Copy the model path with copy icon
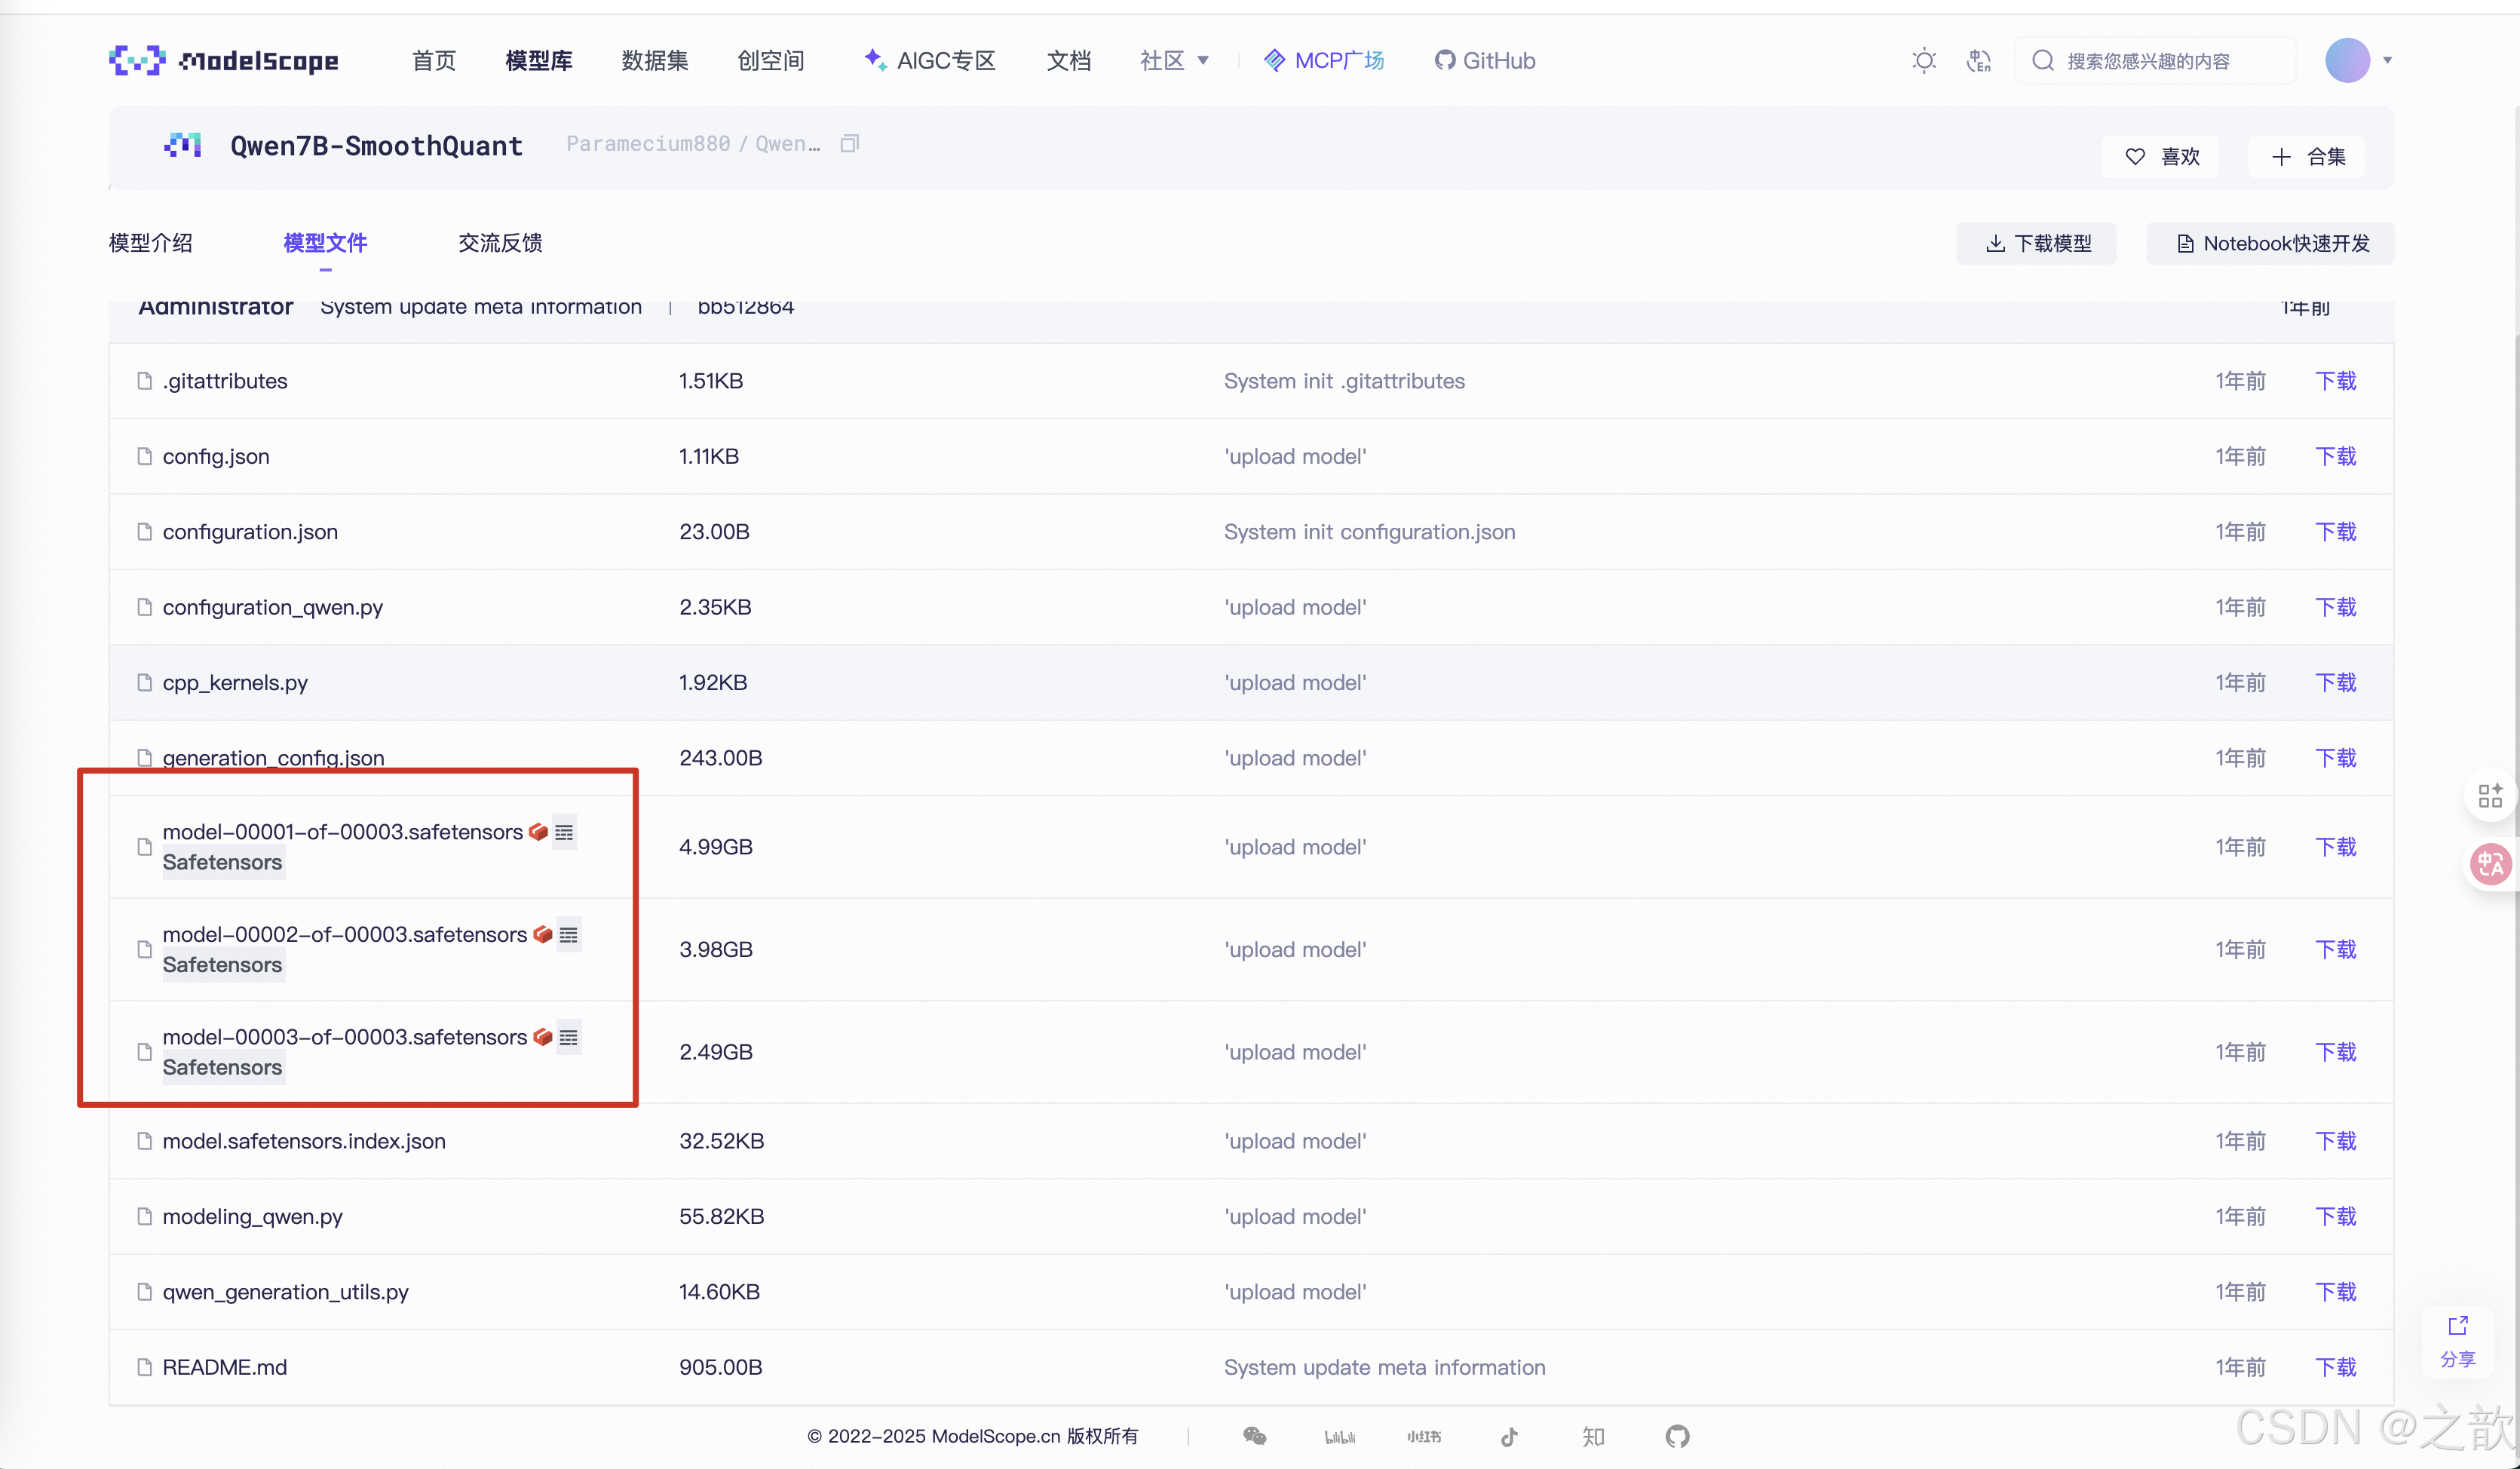 pyautogui.click(x=849, y=143)
